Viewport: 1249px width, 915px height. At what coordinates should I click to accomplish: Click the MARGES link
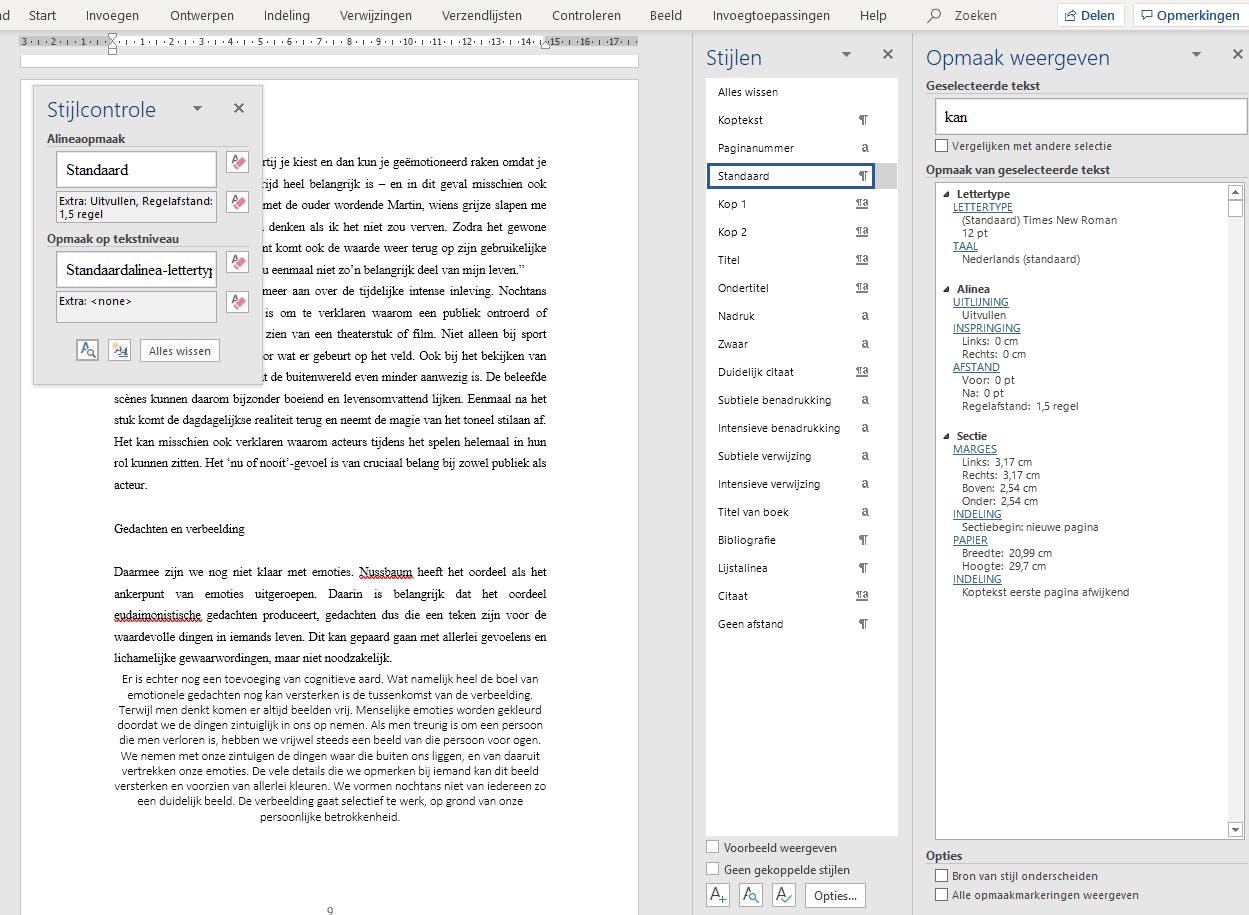(x=974, y=449)
